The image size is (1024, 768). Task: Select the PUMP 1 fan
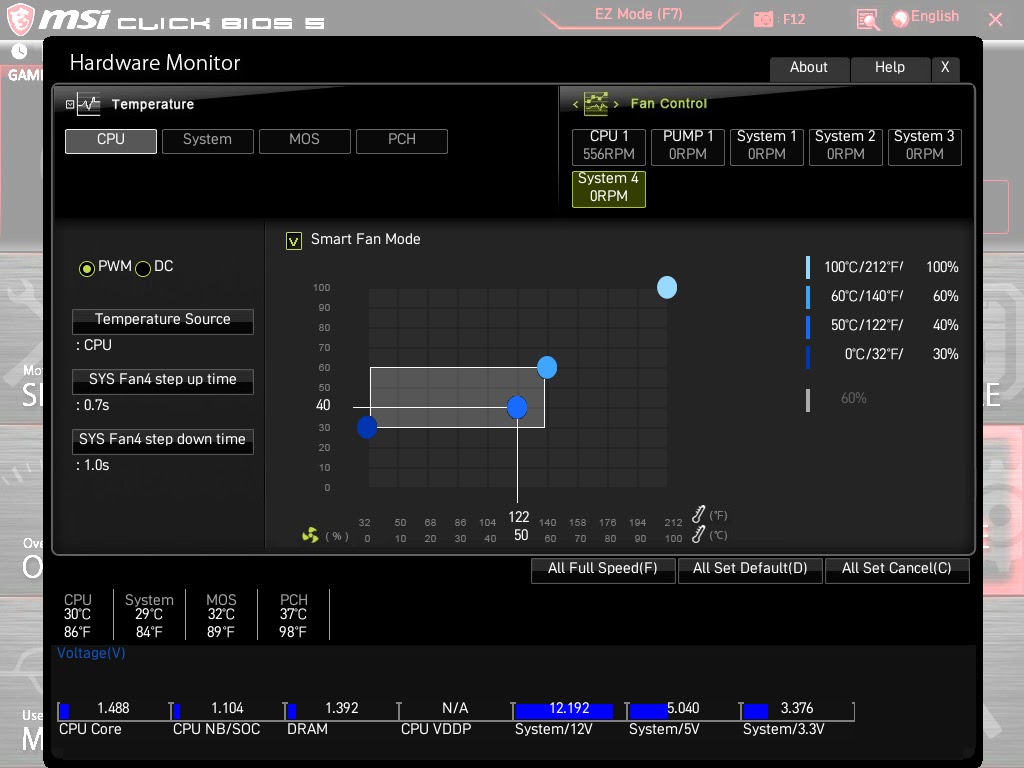click(688, 146)
